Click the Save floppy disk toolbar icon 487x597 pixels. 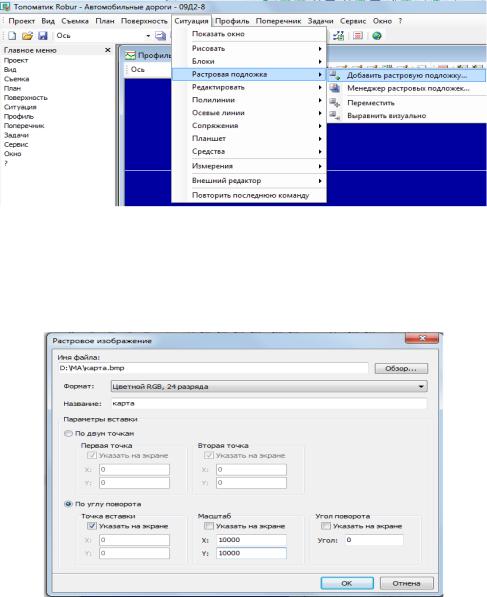click(x=43, y=36)
